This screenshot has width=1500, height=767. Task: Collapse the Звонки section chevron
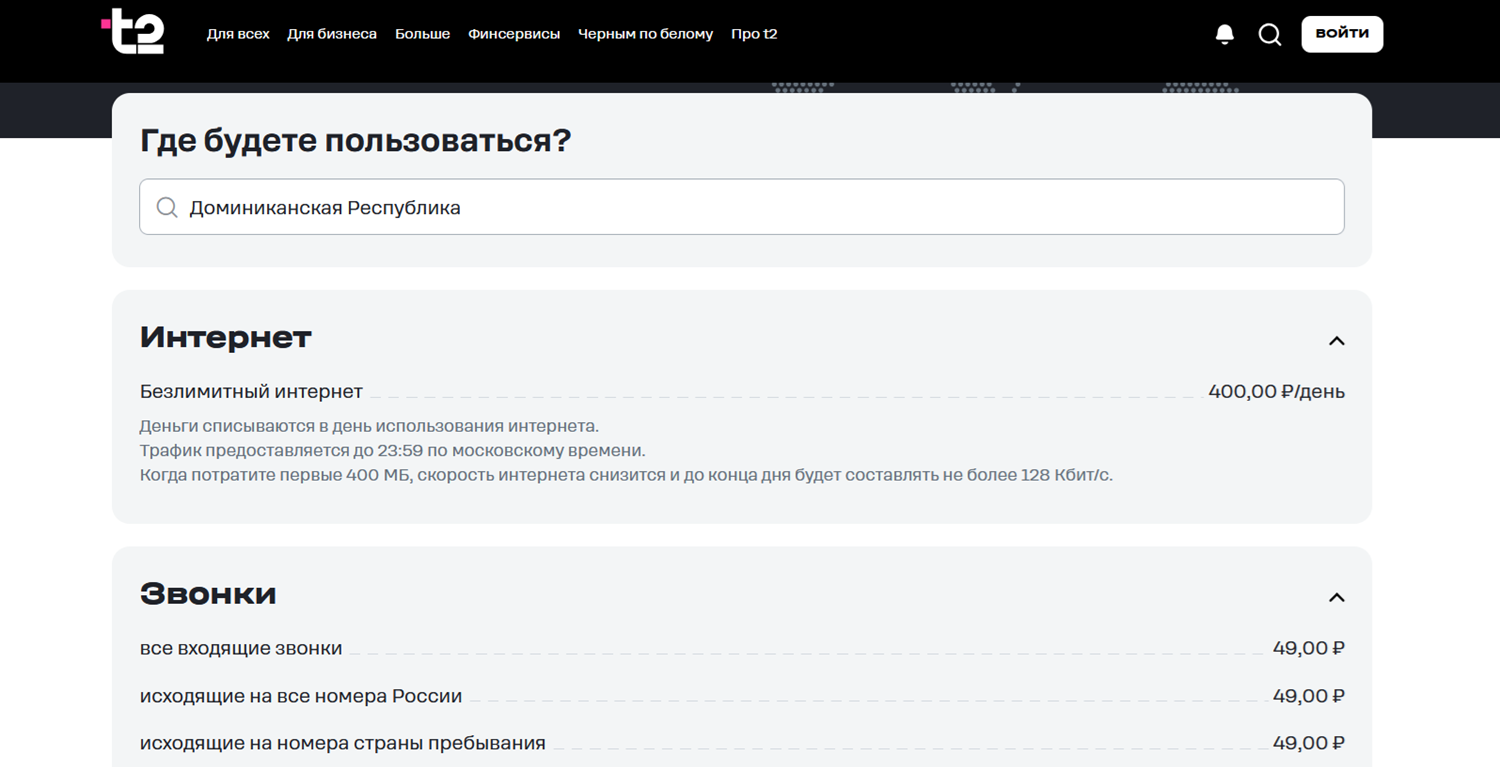pyautogui.click(x=1336, y=598)
